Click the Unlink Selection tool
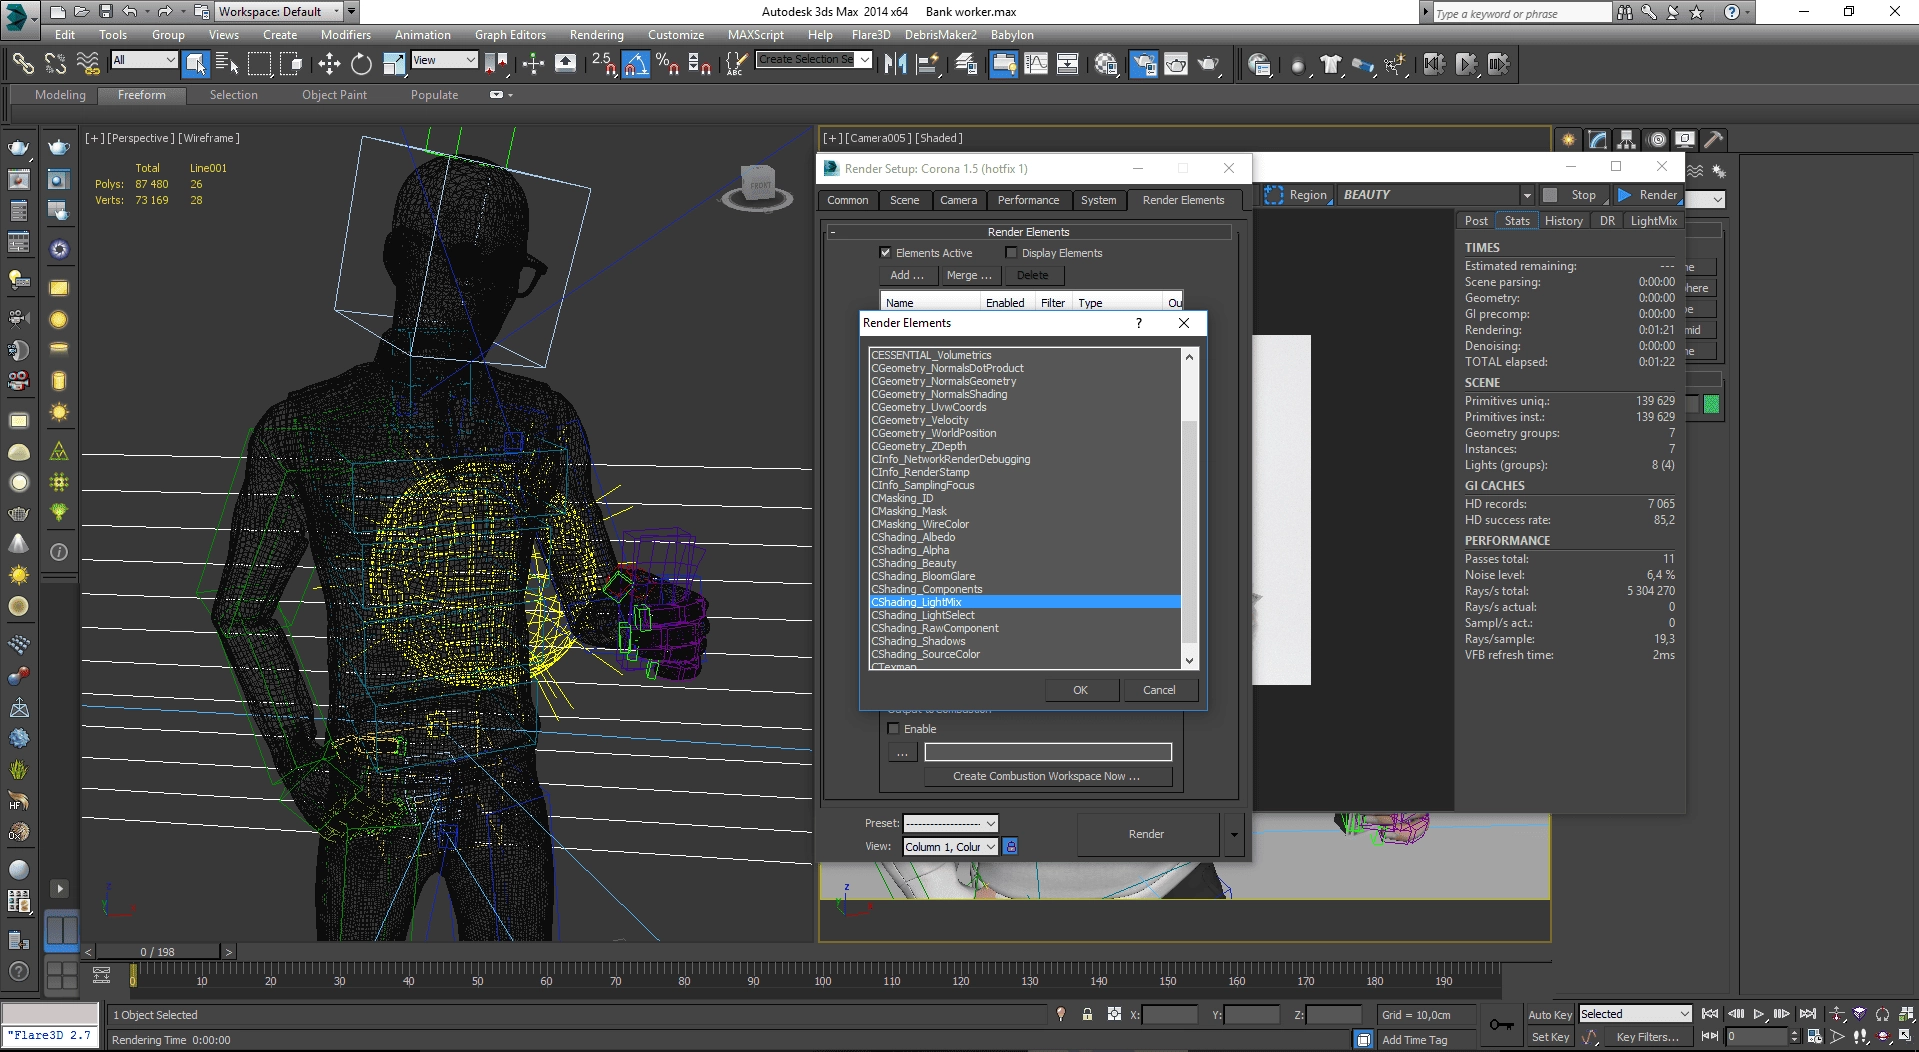The width and height of the screenshot is (1919, 1052). point(55,64)
